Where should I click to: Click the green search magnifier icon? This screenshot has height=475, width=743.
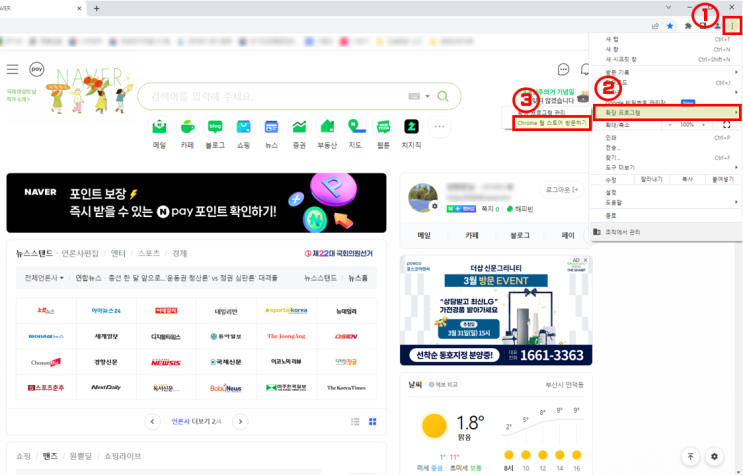443,96
